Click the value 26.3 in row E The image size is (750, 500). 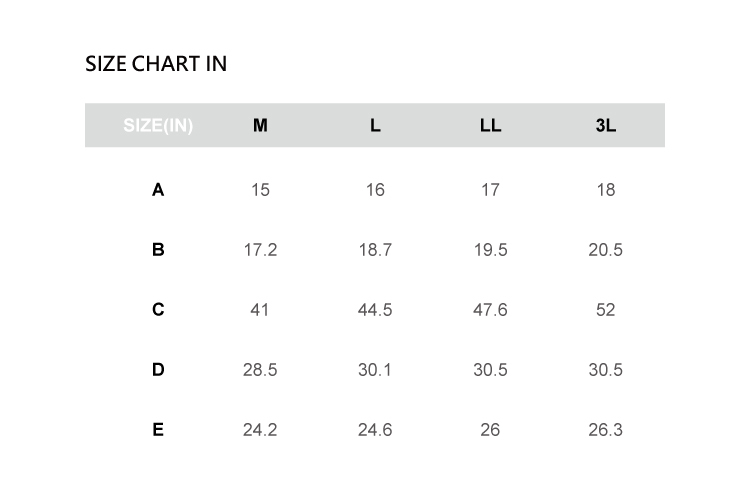(605, 430)
